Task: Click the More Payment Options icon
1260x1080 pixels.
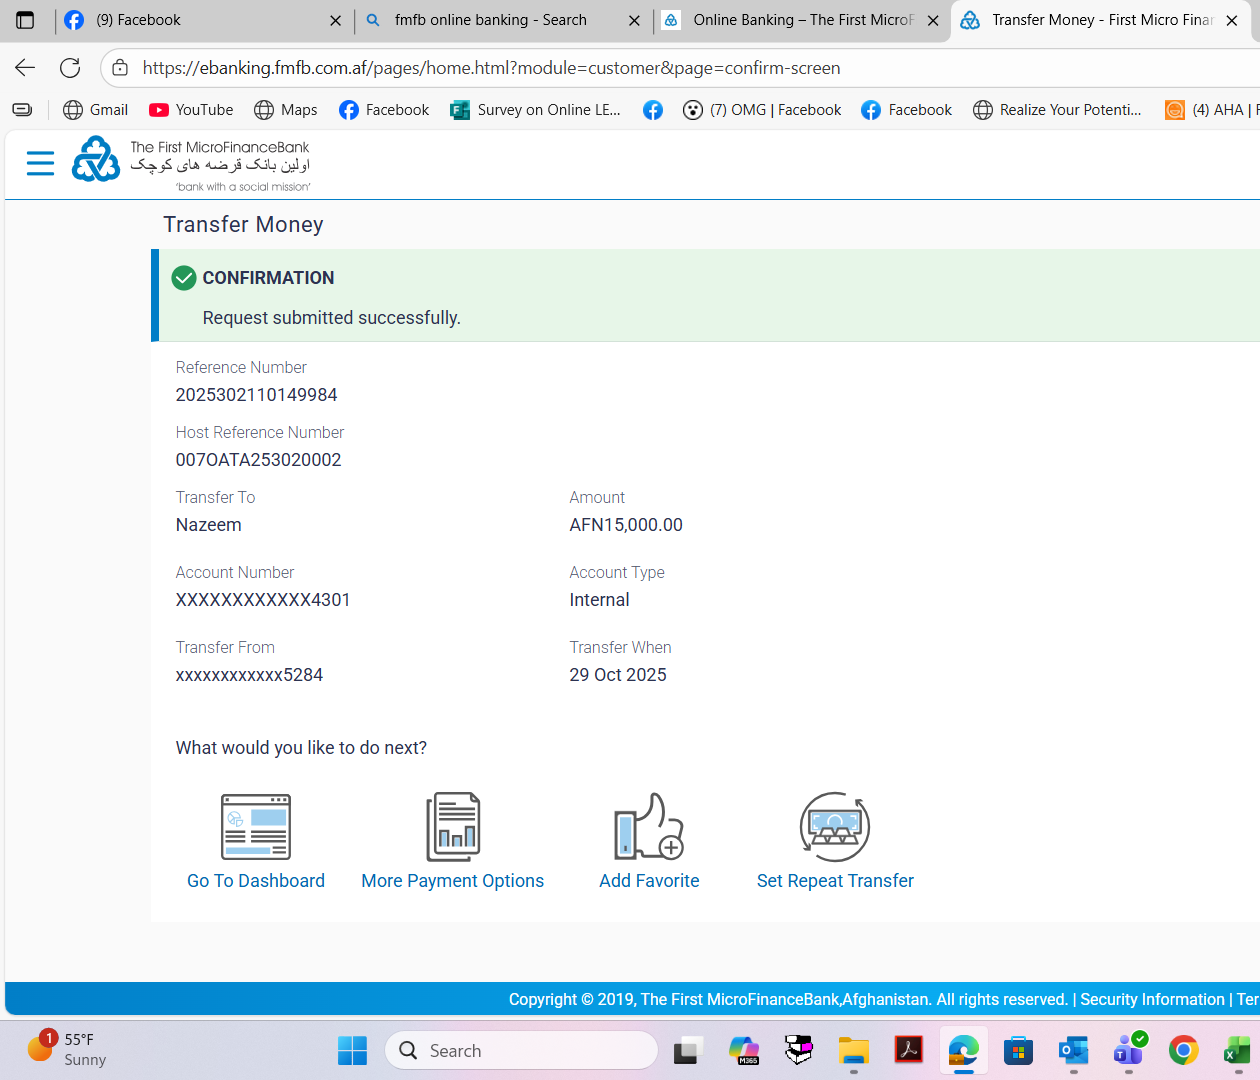Action: 453,827
